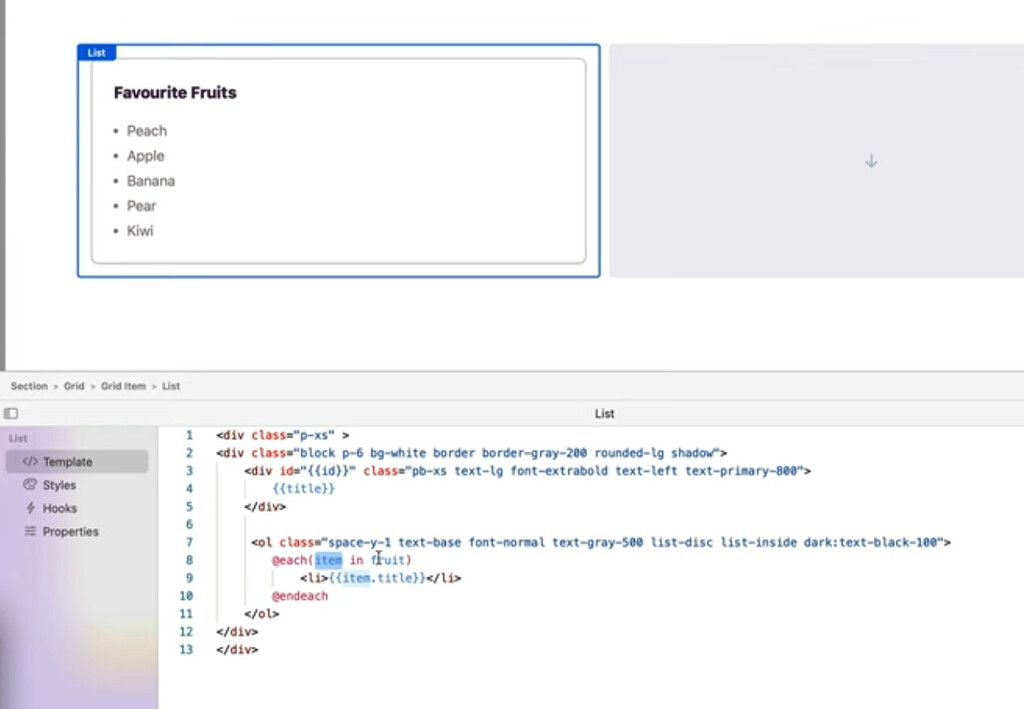
Task: Select the @endeach statement on line 10
Action: pyautogui.click(x=301, y=595)
